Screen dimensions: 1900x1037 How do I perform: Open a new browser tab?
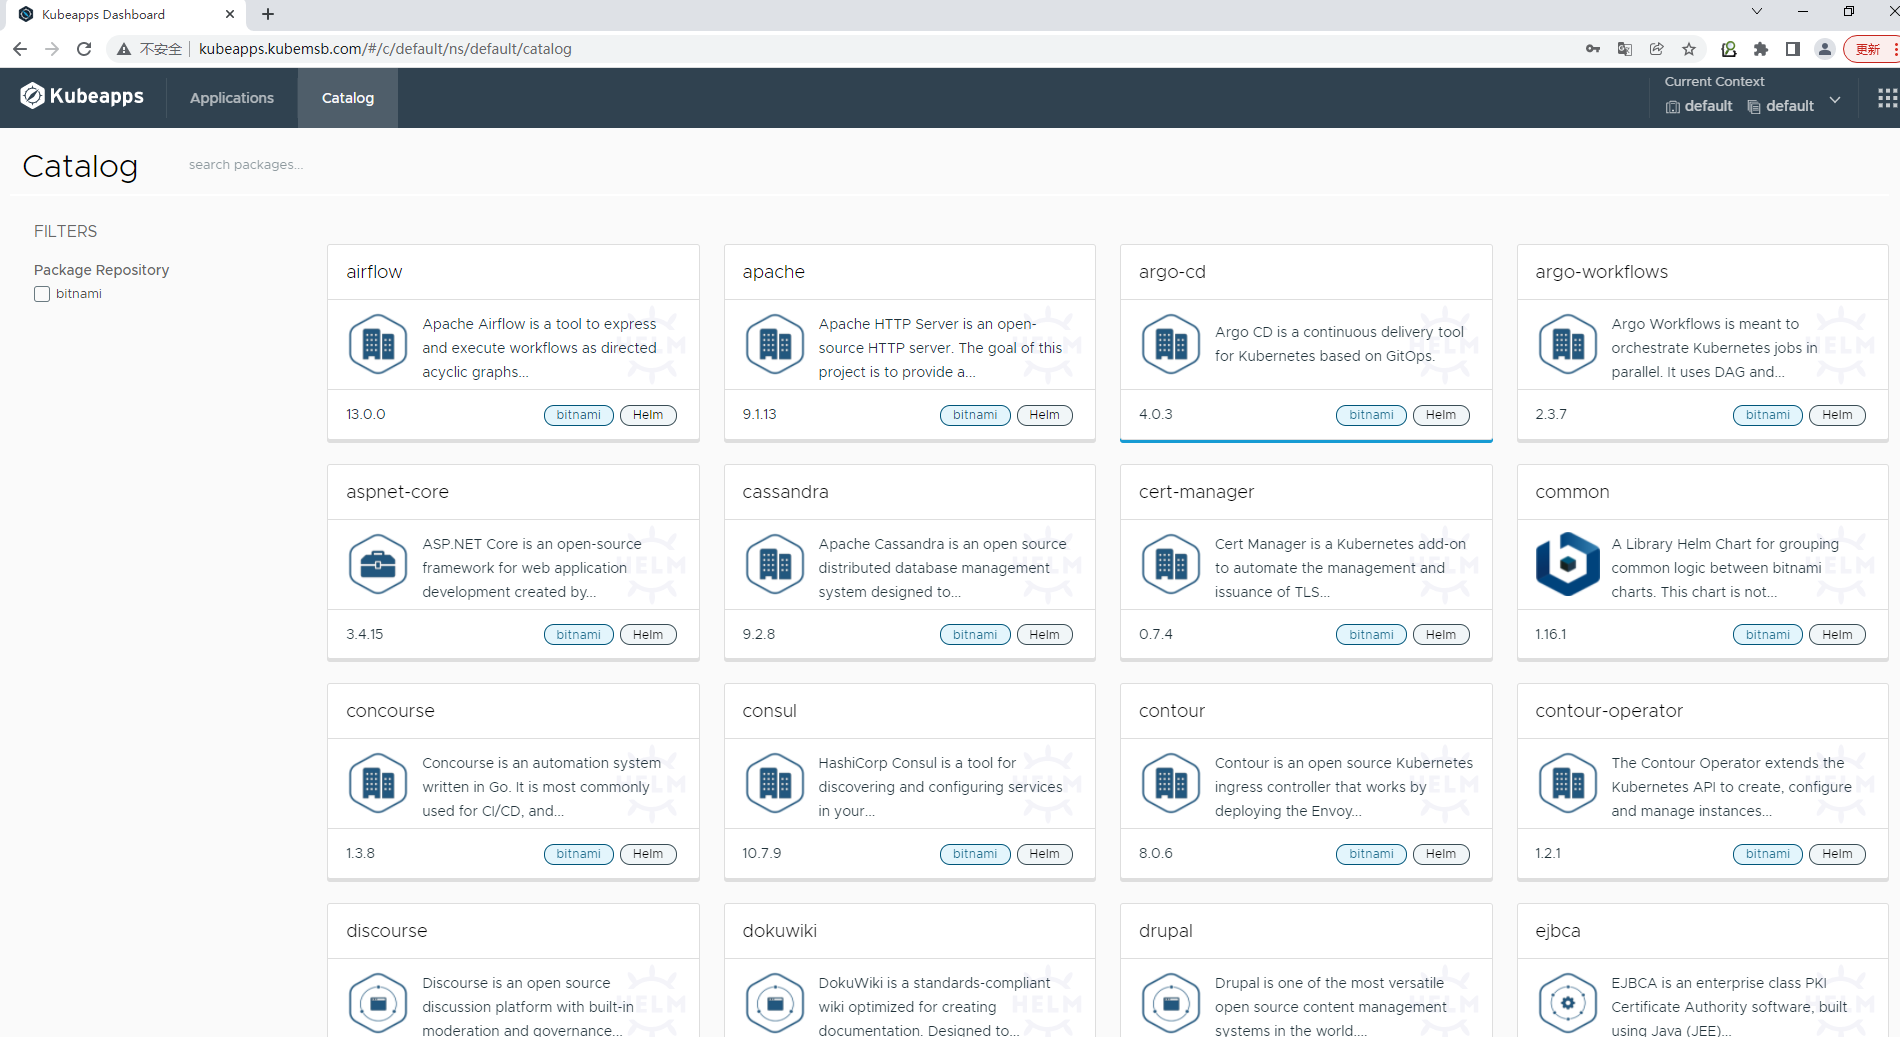268,14
